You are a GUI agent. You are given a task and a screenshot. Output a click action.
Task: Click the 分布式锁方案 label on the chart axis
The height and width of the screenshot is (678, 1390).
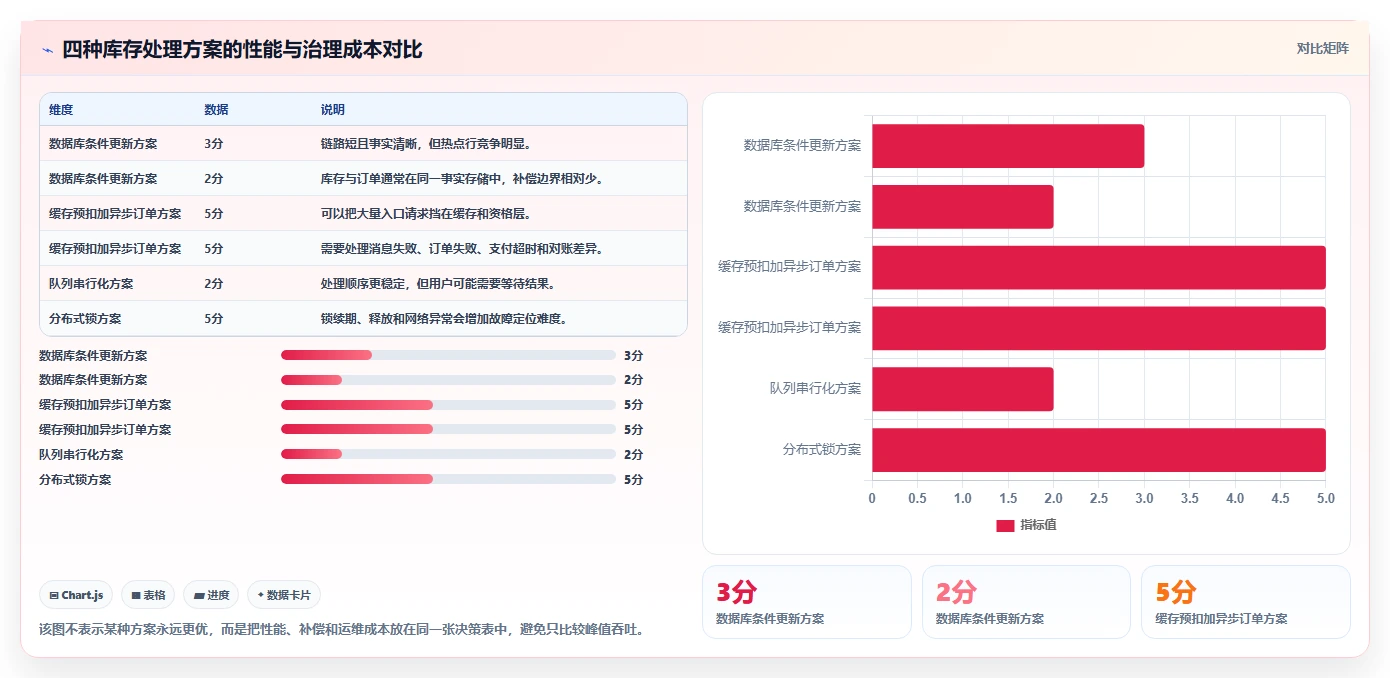tap(822, 449)
